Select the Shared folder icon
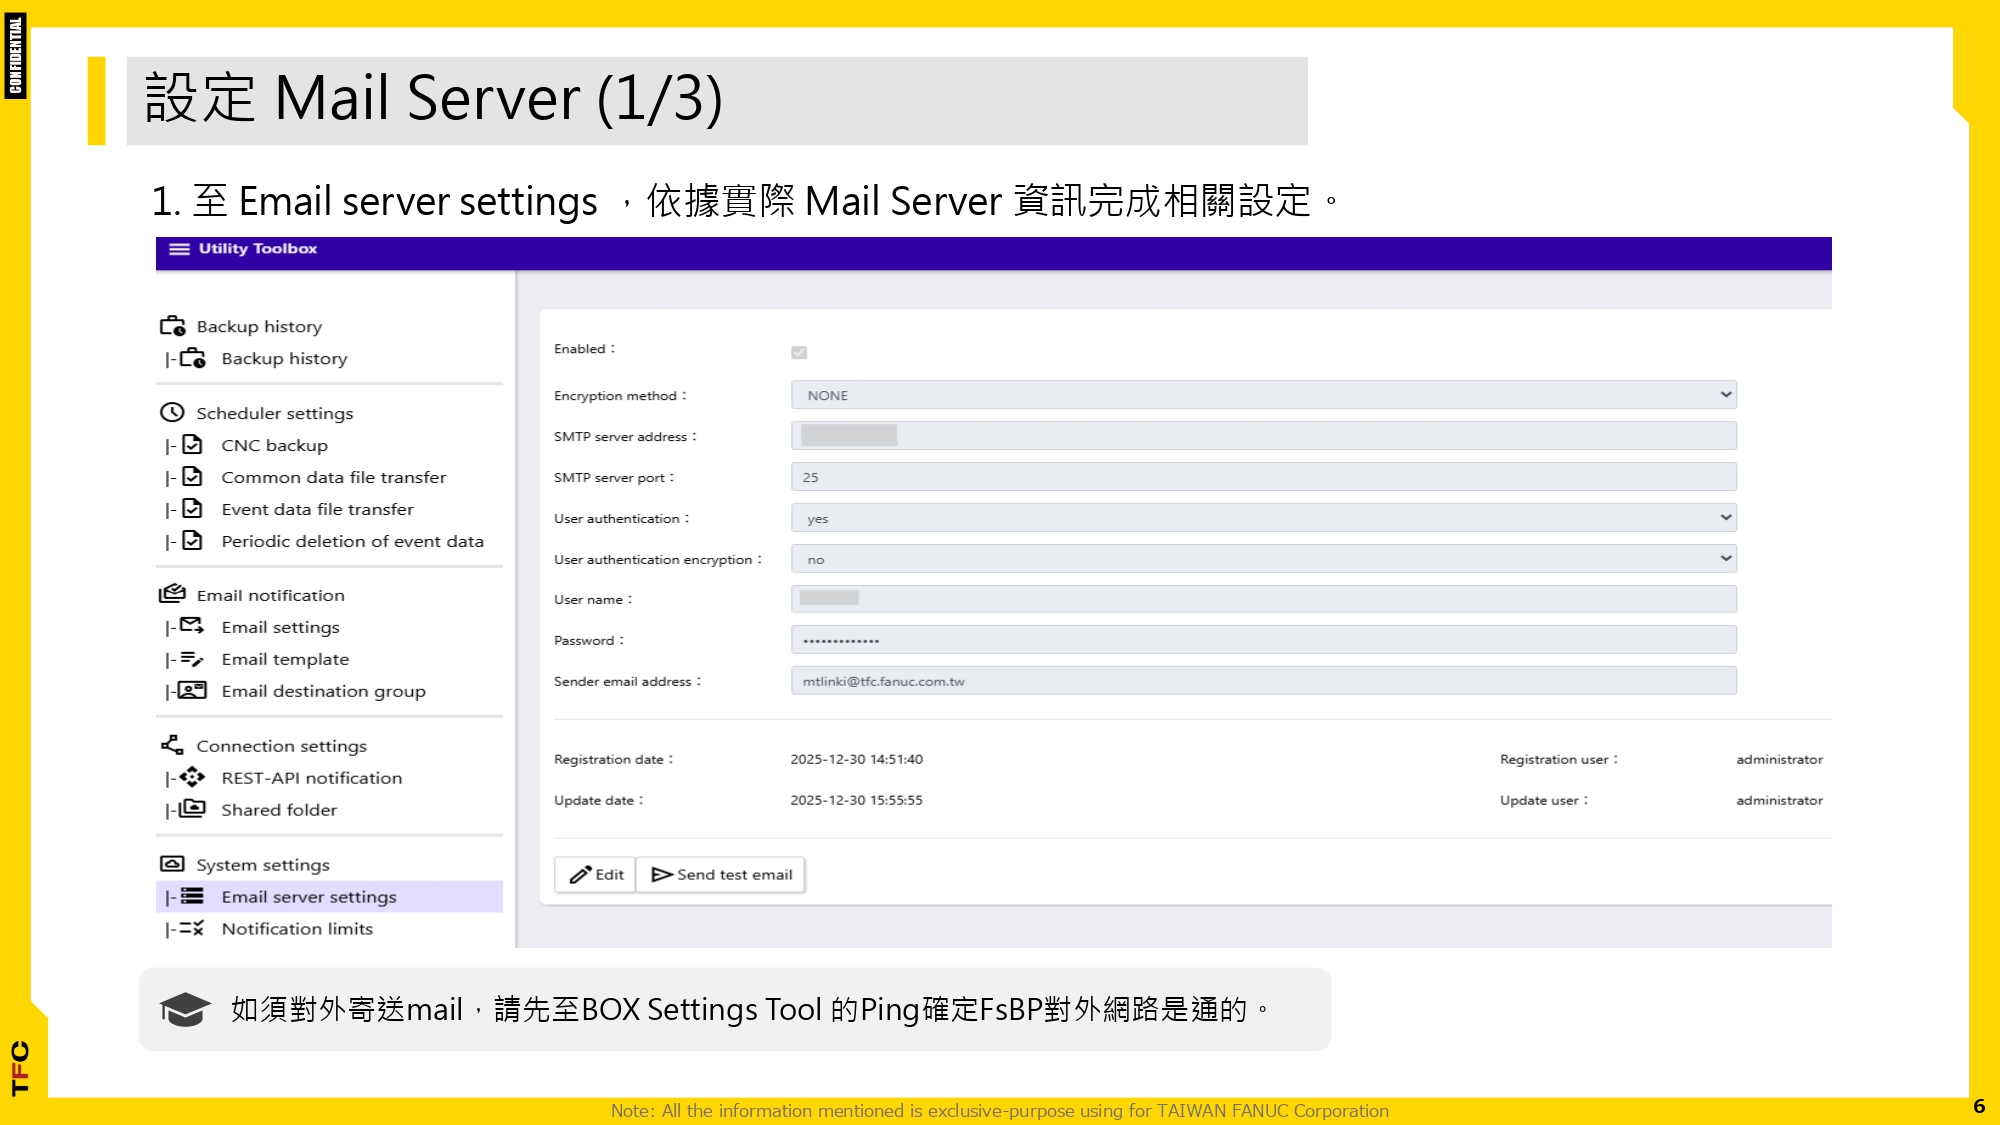The width and height of the screenshot is (2000, 1125). pyautogui.click(x=191, y=809)
